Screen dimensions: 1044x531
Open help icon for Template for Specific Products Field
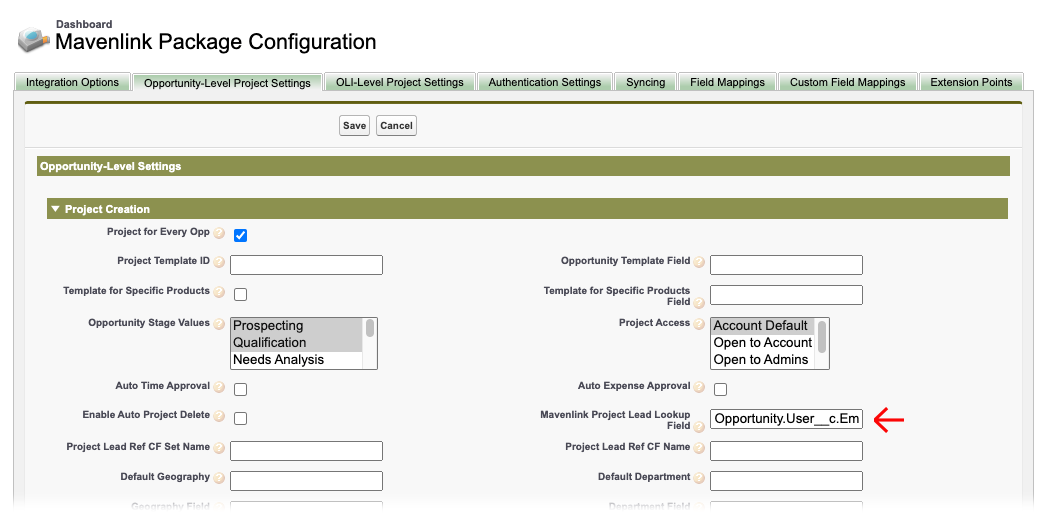[x=699, y=303]
